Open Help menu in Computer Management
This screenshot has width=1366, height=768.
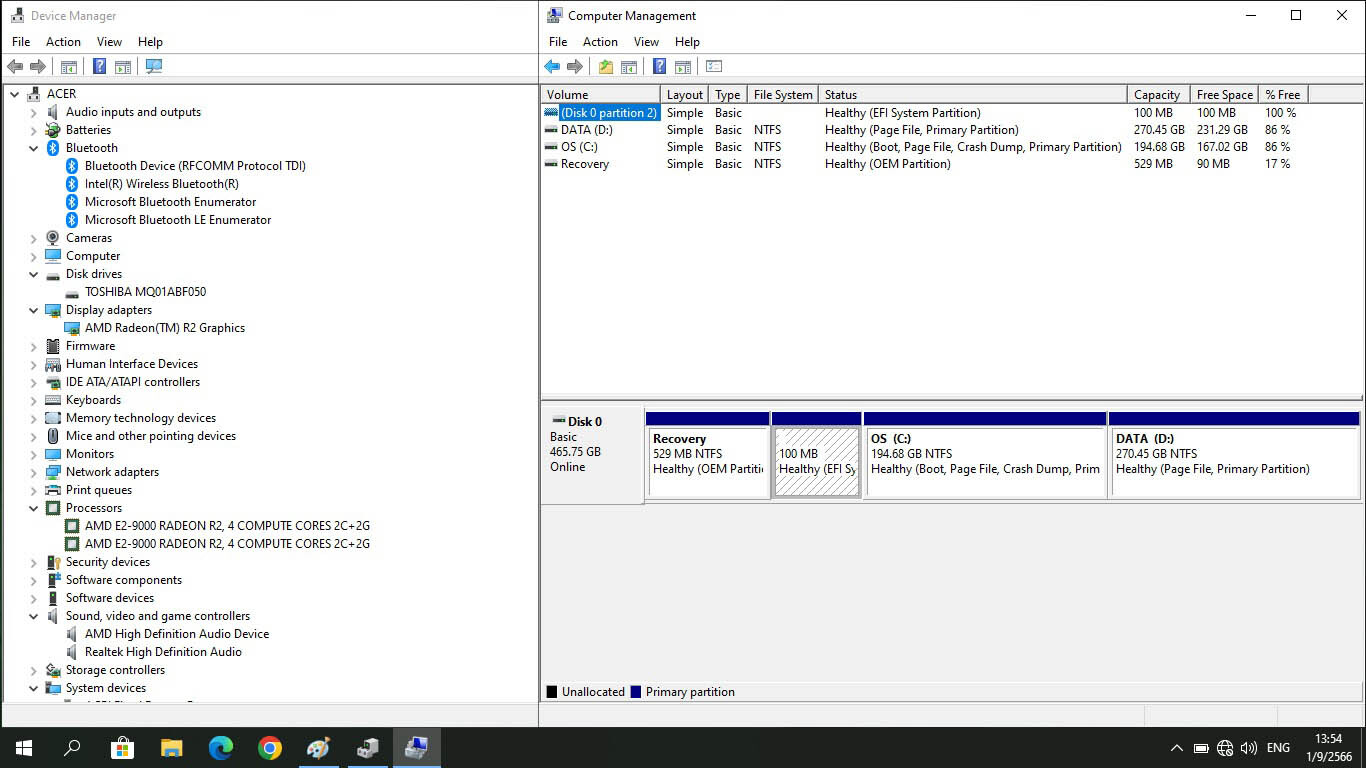click(x=687, y=42)
